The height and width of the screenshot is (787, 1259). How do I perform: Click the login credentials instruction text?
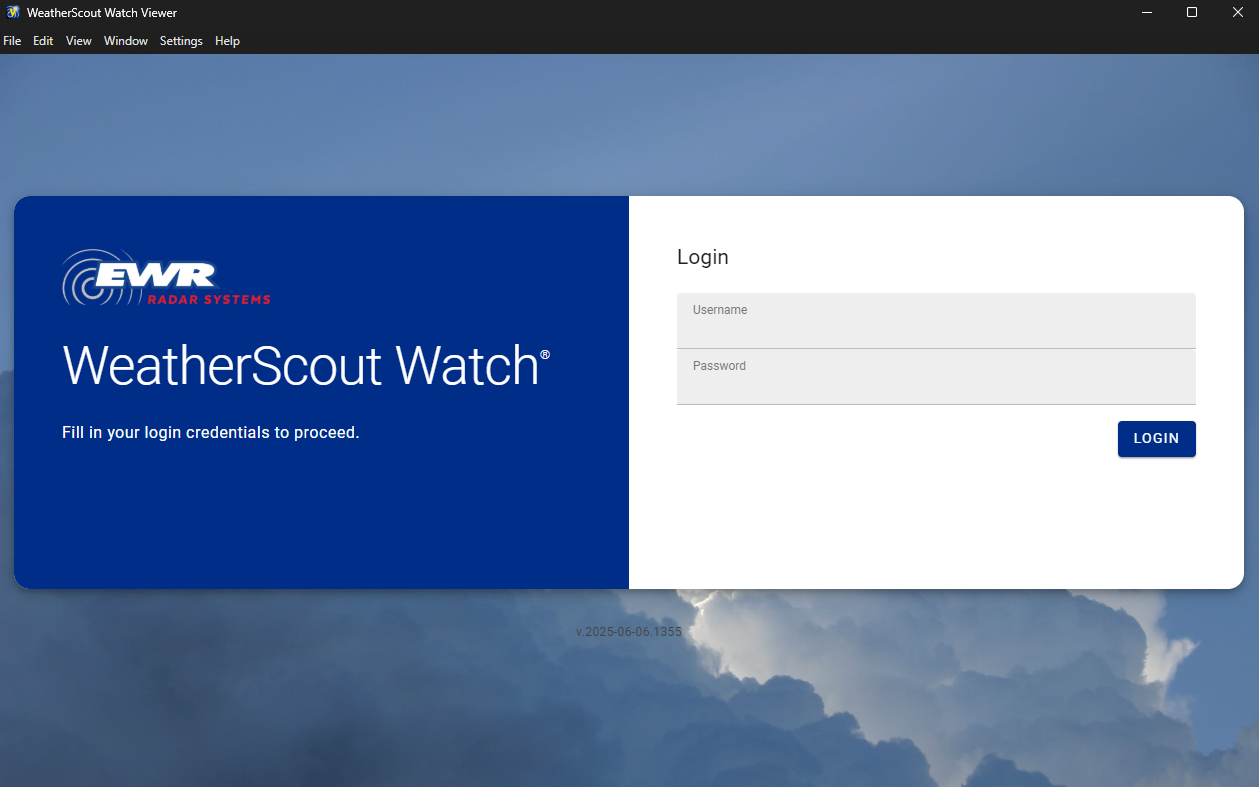210,432
